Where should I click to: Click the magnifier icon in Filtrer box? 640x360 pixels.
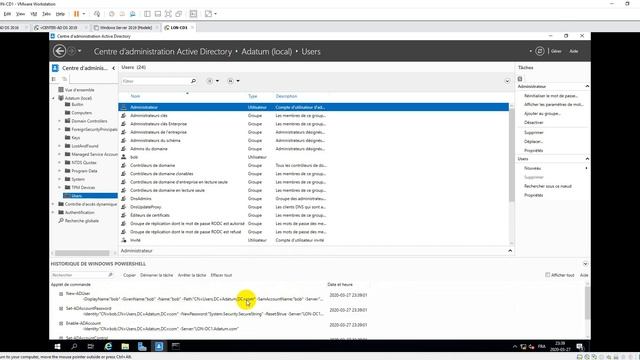[x=193, y=81]
